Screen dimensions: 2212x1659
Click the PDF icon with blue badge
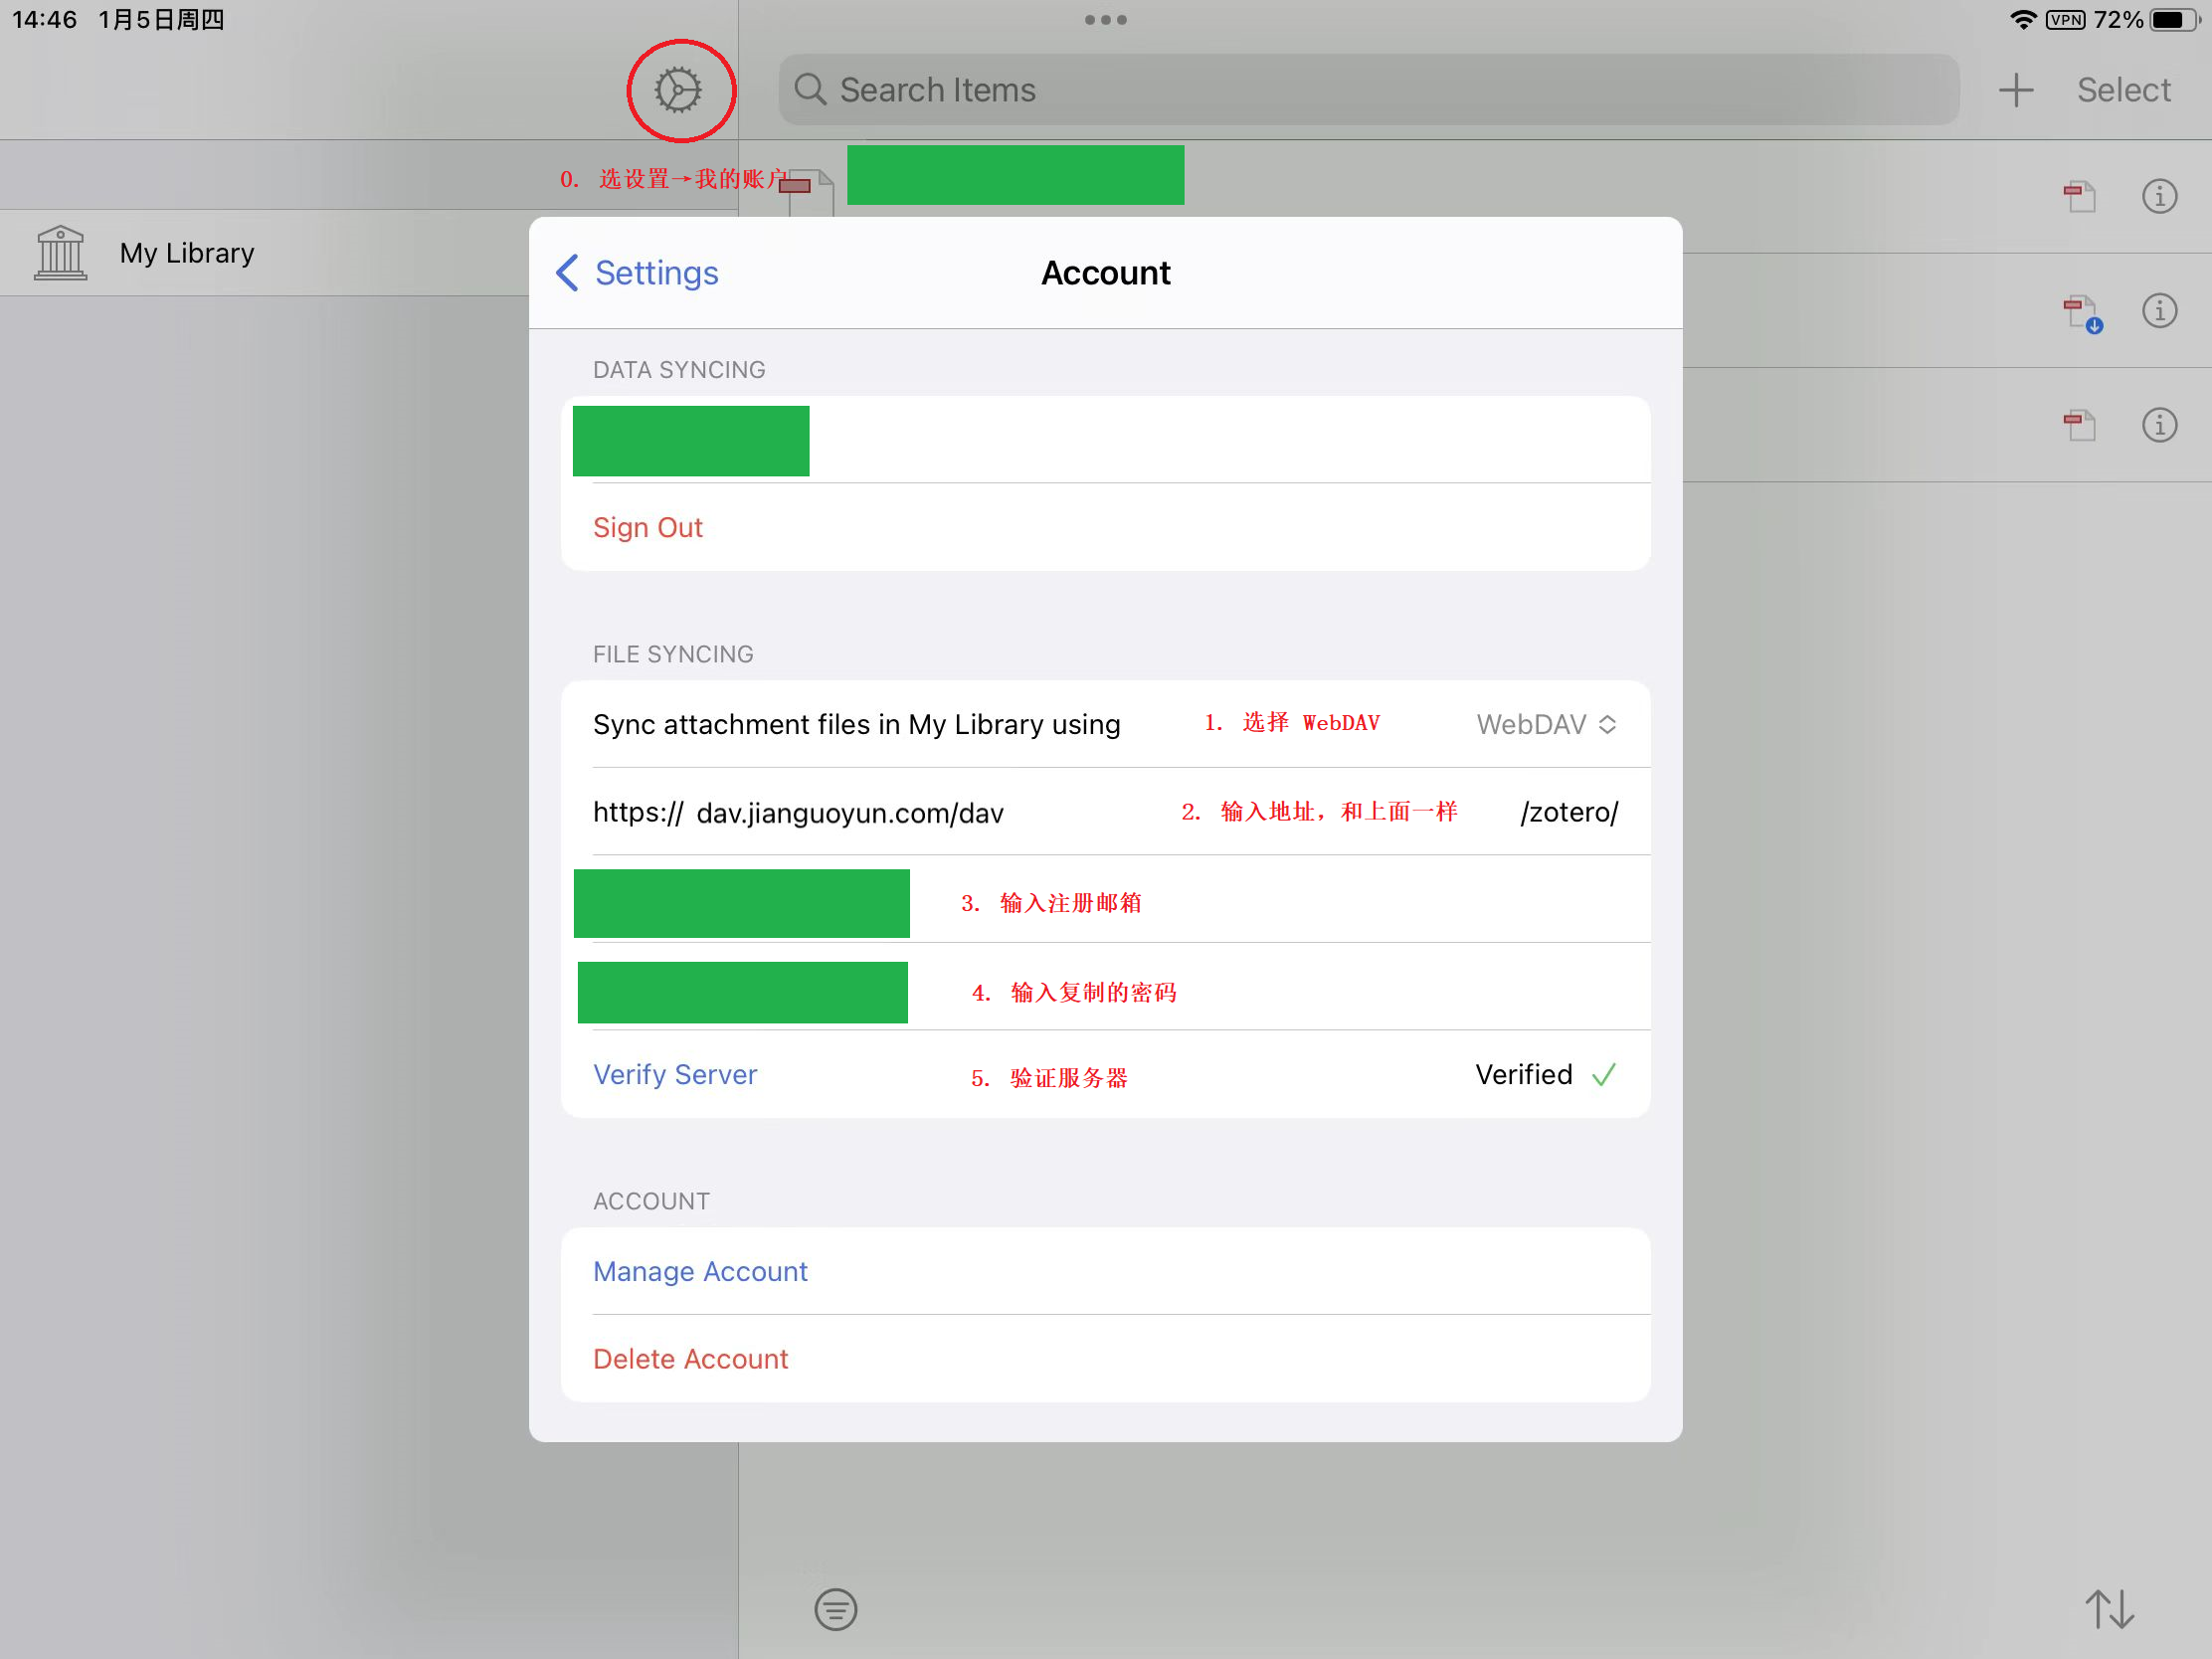click(2076, 310)
